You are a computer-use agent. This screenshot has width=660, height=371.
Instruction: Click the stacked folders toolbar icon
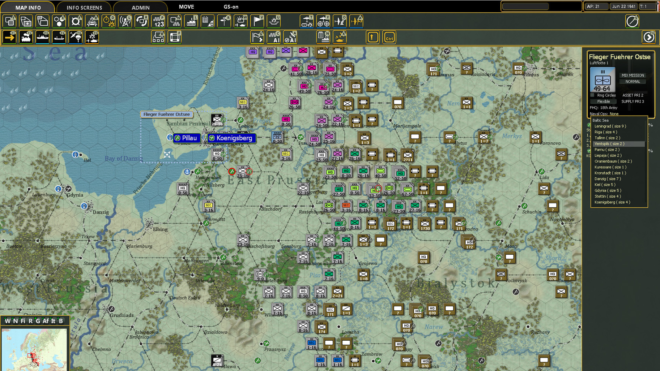(x=43, y=21)
